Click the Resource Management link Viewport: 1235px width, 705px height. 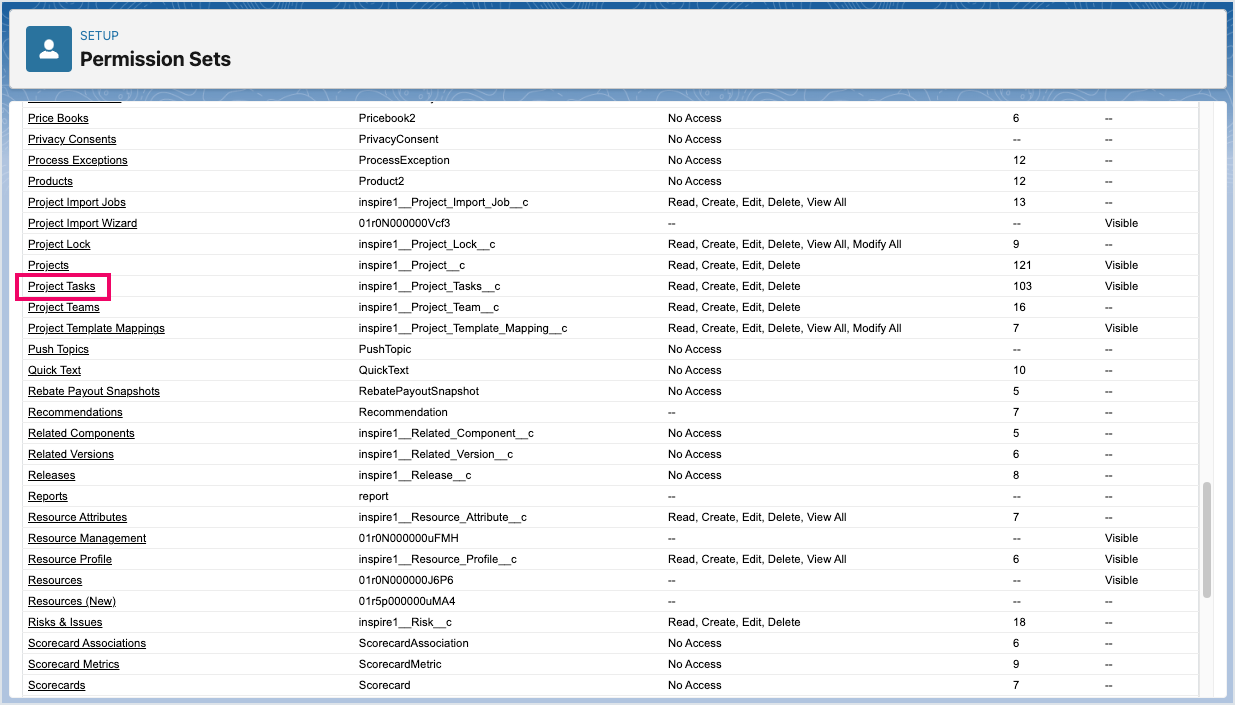click(87, 539)
